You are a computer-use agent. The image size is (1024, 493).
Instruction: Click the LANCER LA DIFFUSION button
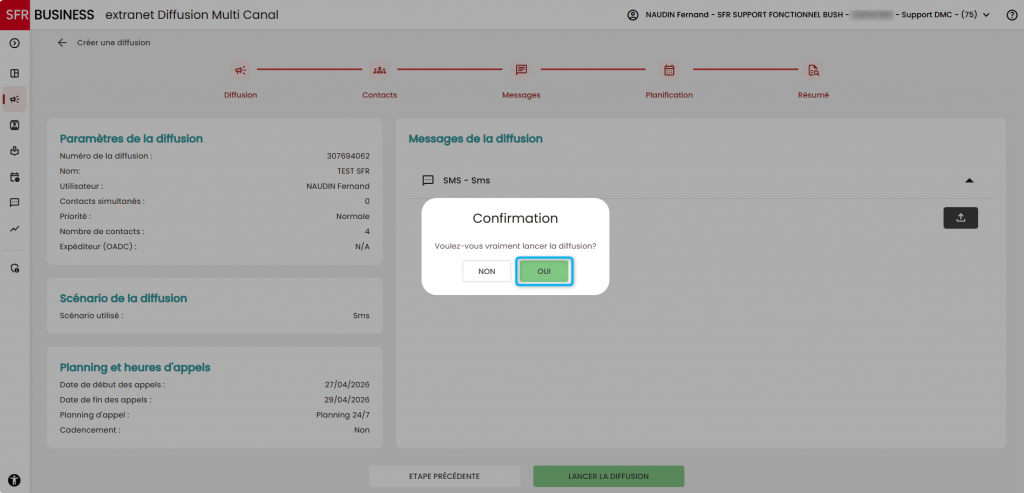(x=609, y=476)
